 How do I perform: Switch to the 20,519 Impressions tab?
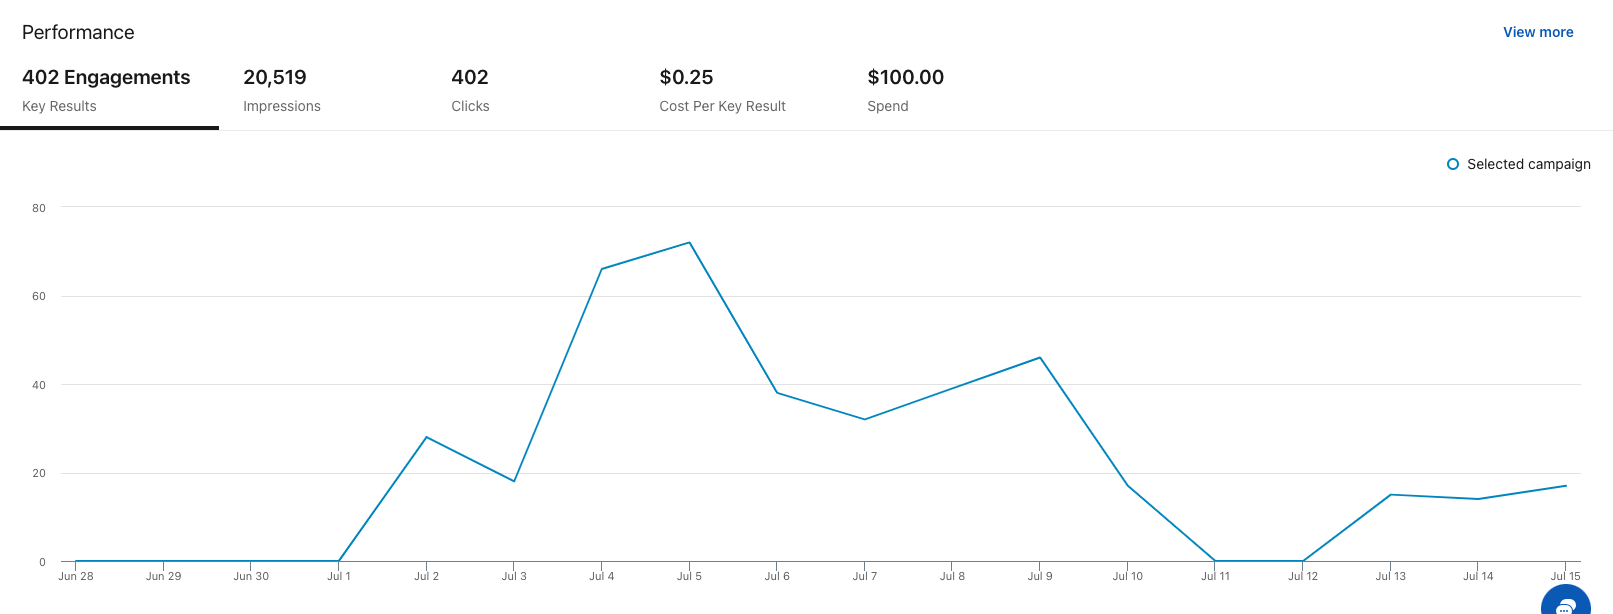coord(282,90)
